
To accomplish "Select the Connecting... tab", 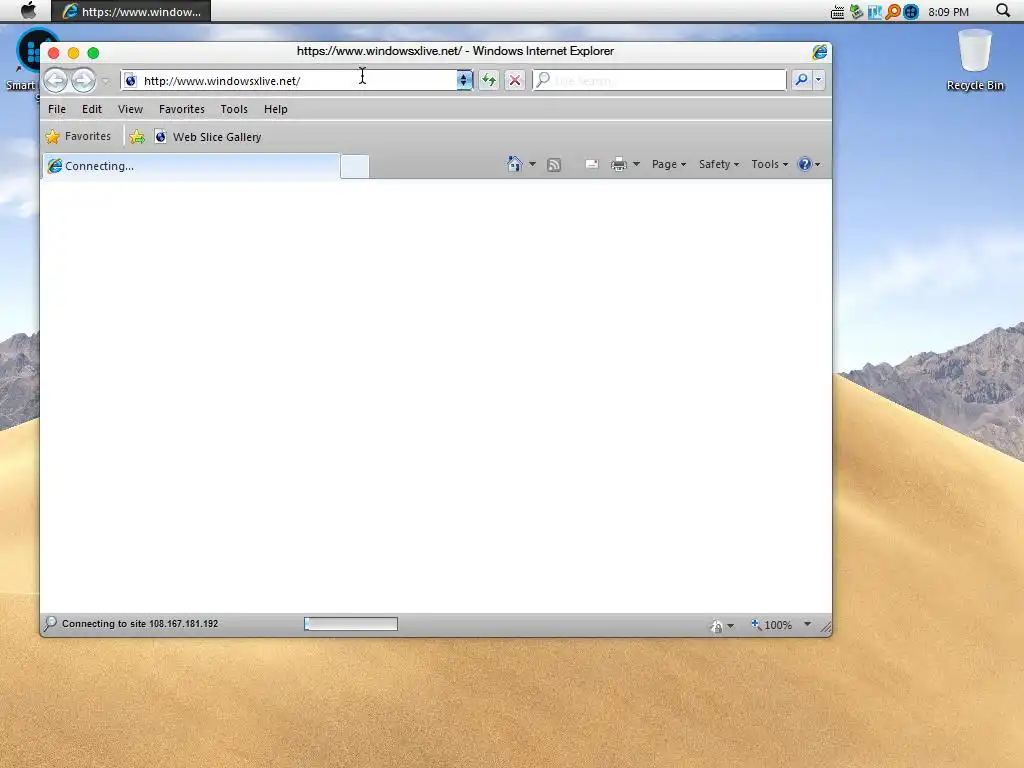I will coord(191,166).
